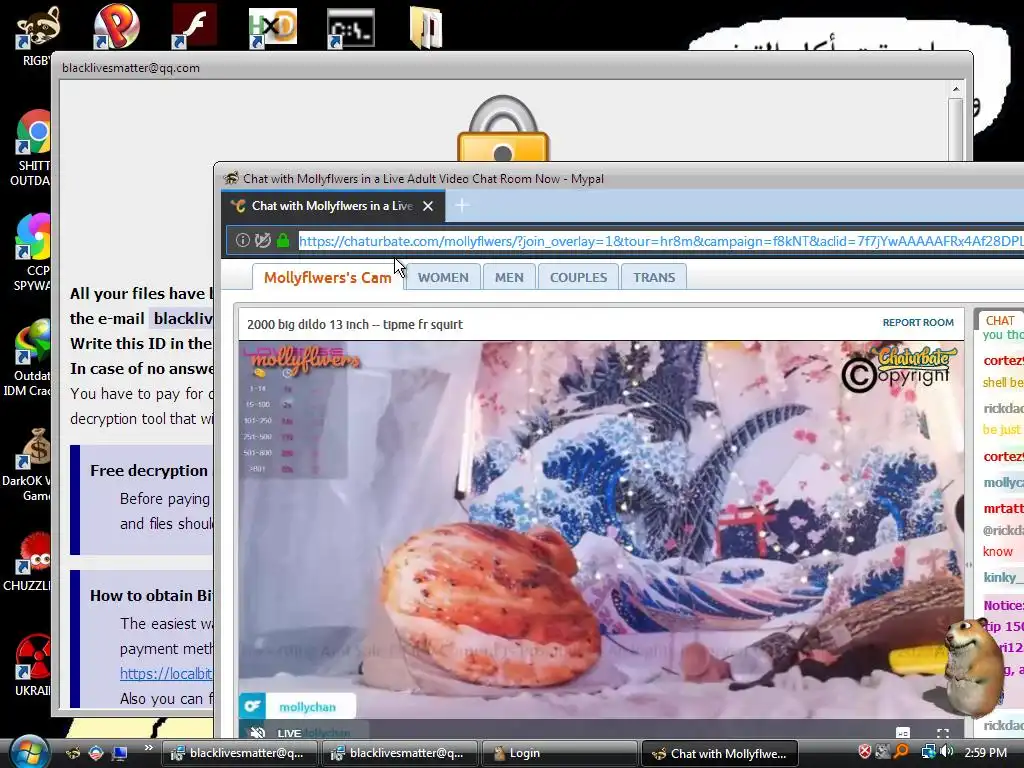Open the Chrome desktop shortcut
The image size is (1024, 768).
click(x=33, y=133)
